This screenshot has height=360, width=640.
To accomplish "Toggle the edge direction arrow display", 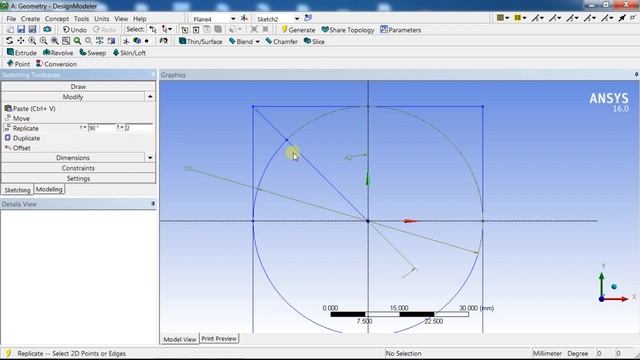I will 621,18.
